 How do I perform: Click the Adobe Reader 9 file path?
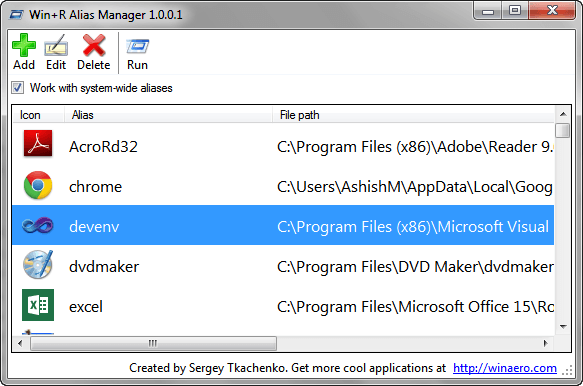click(415, 147)
